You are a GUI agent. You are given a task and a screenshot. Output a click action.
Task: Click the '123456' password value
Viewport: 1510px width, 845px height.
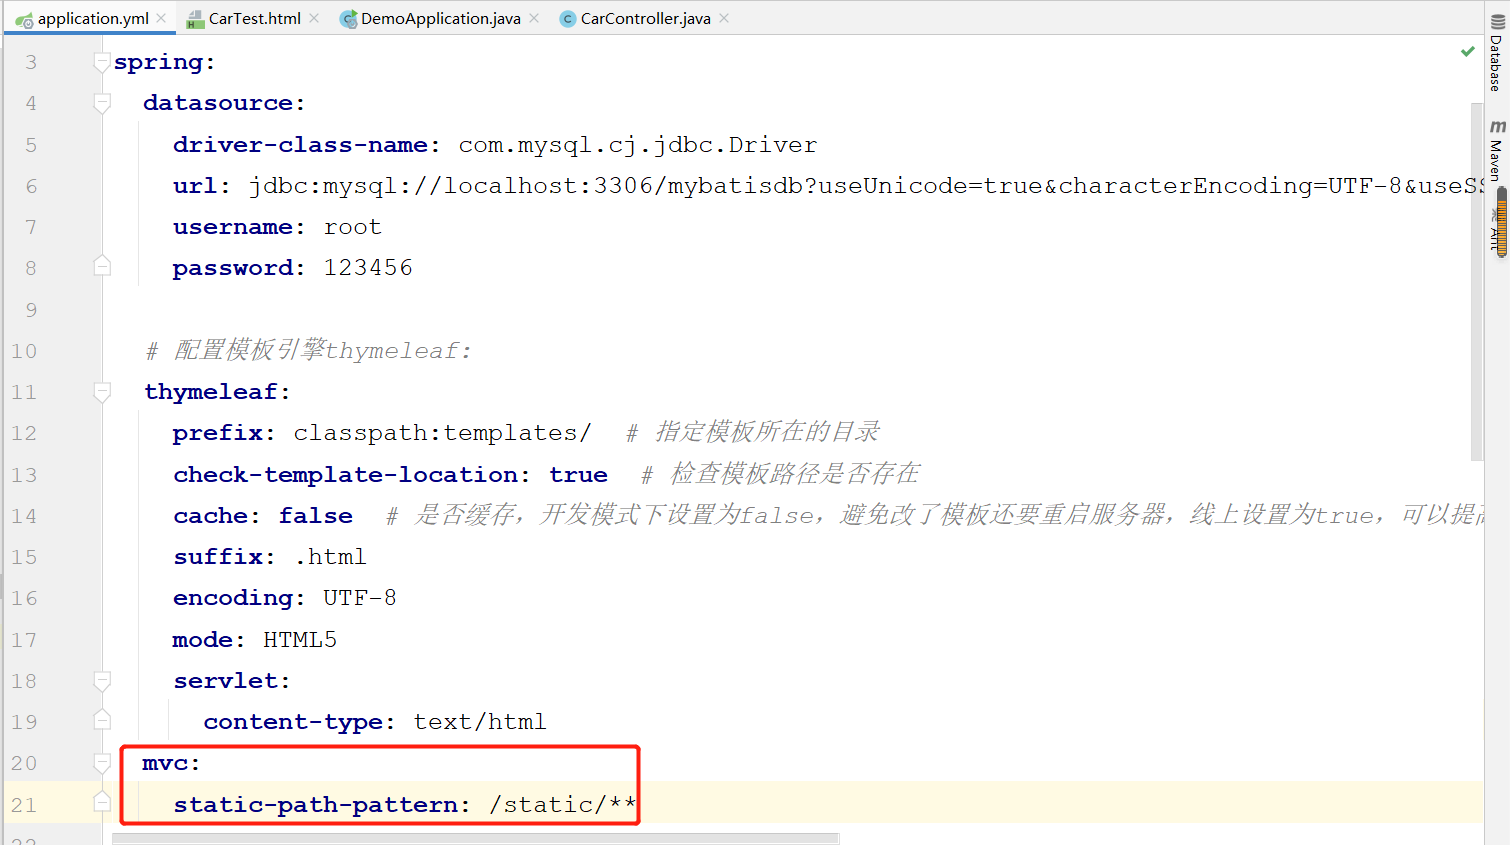(x=368, y=268)
